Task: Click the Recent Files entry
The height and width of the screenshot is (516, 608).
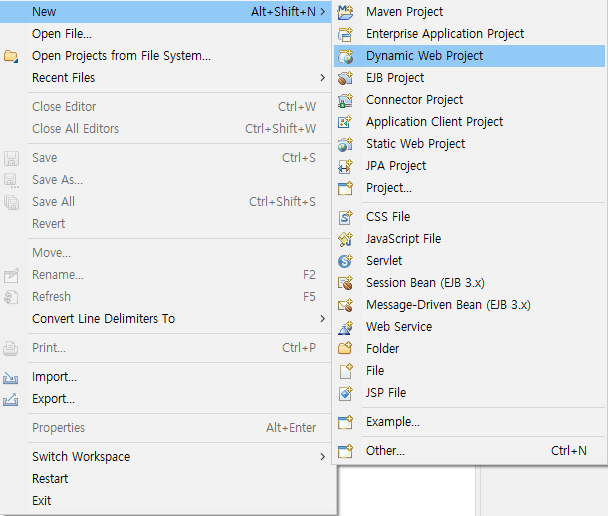Action: (x=166, y=78)
